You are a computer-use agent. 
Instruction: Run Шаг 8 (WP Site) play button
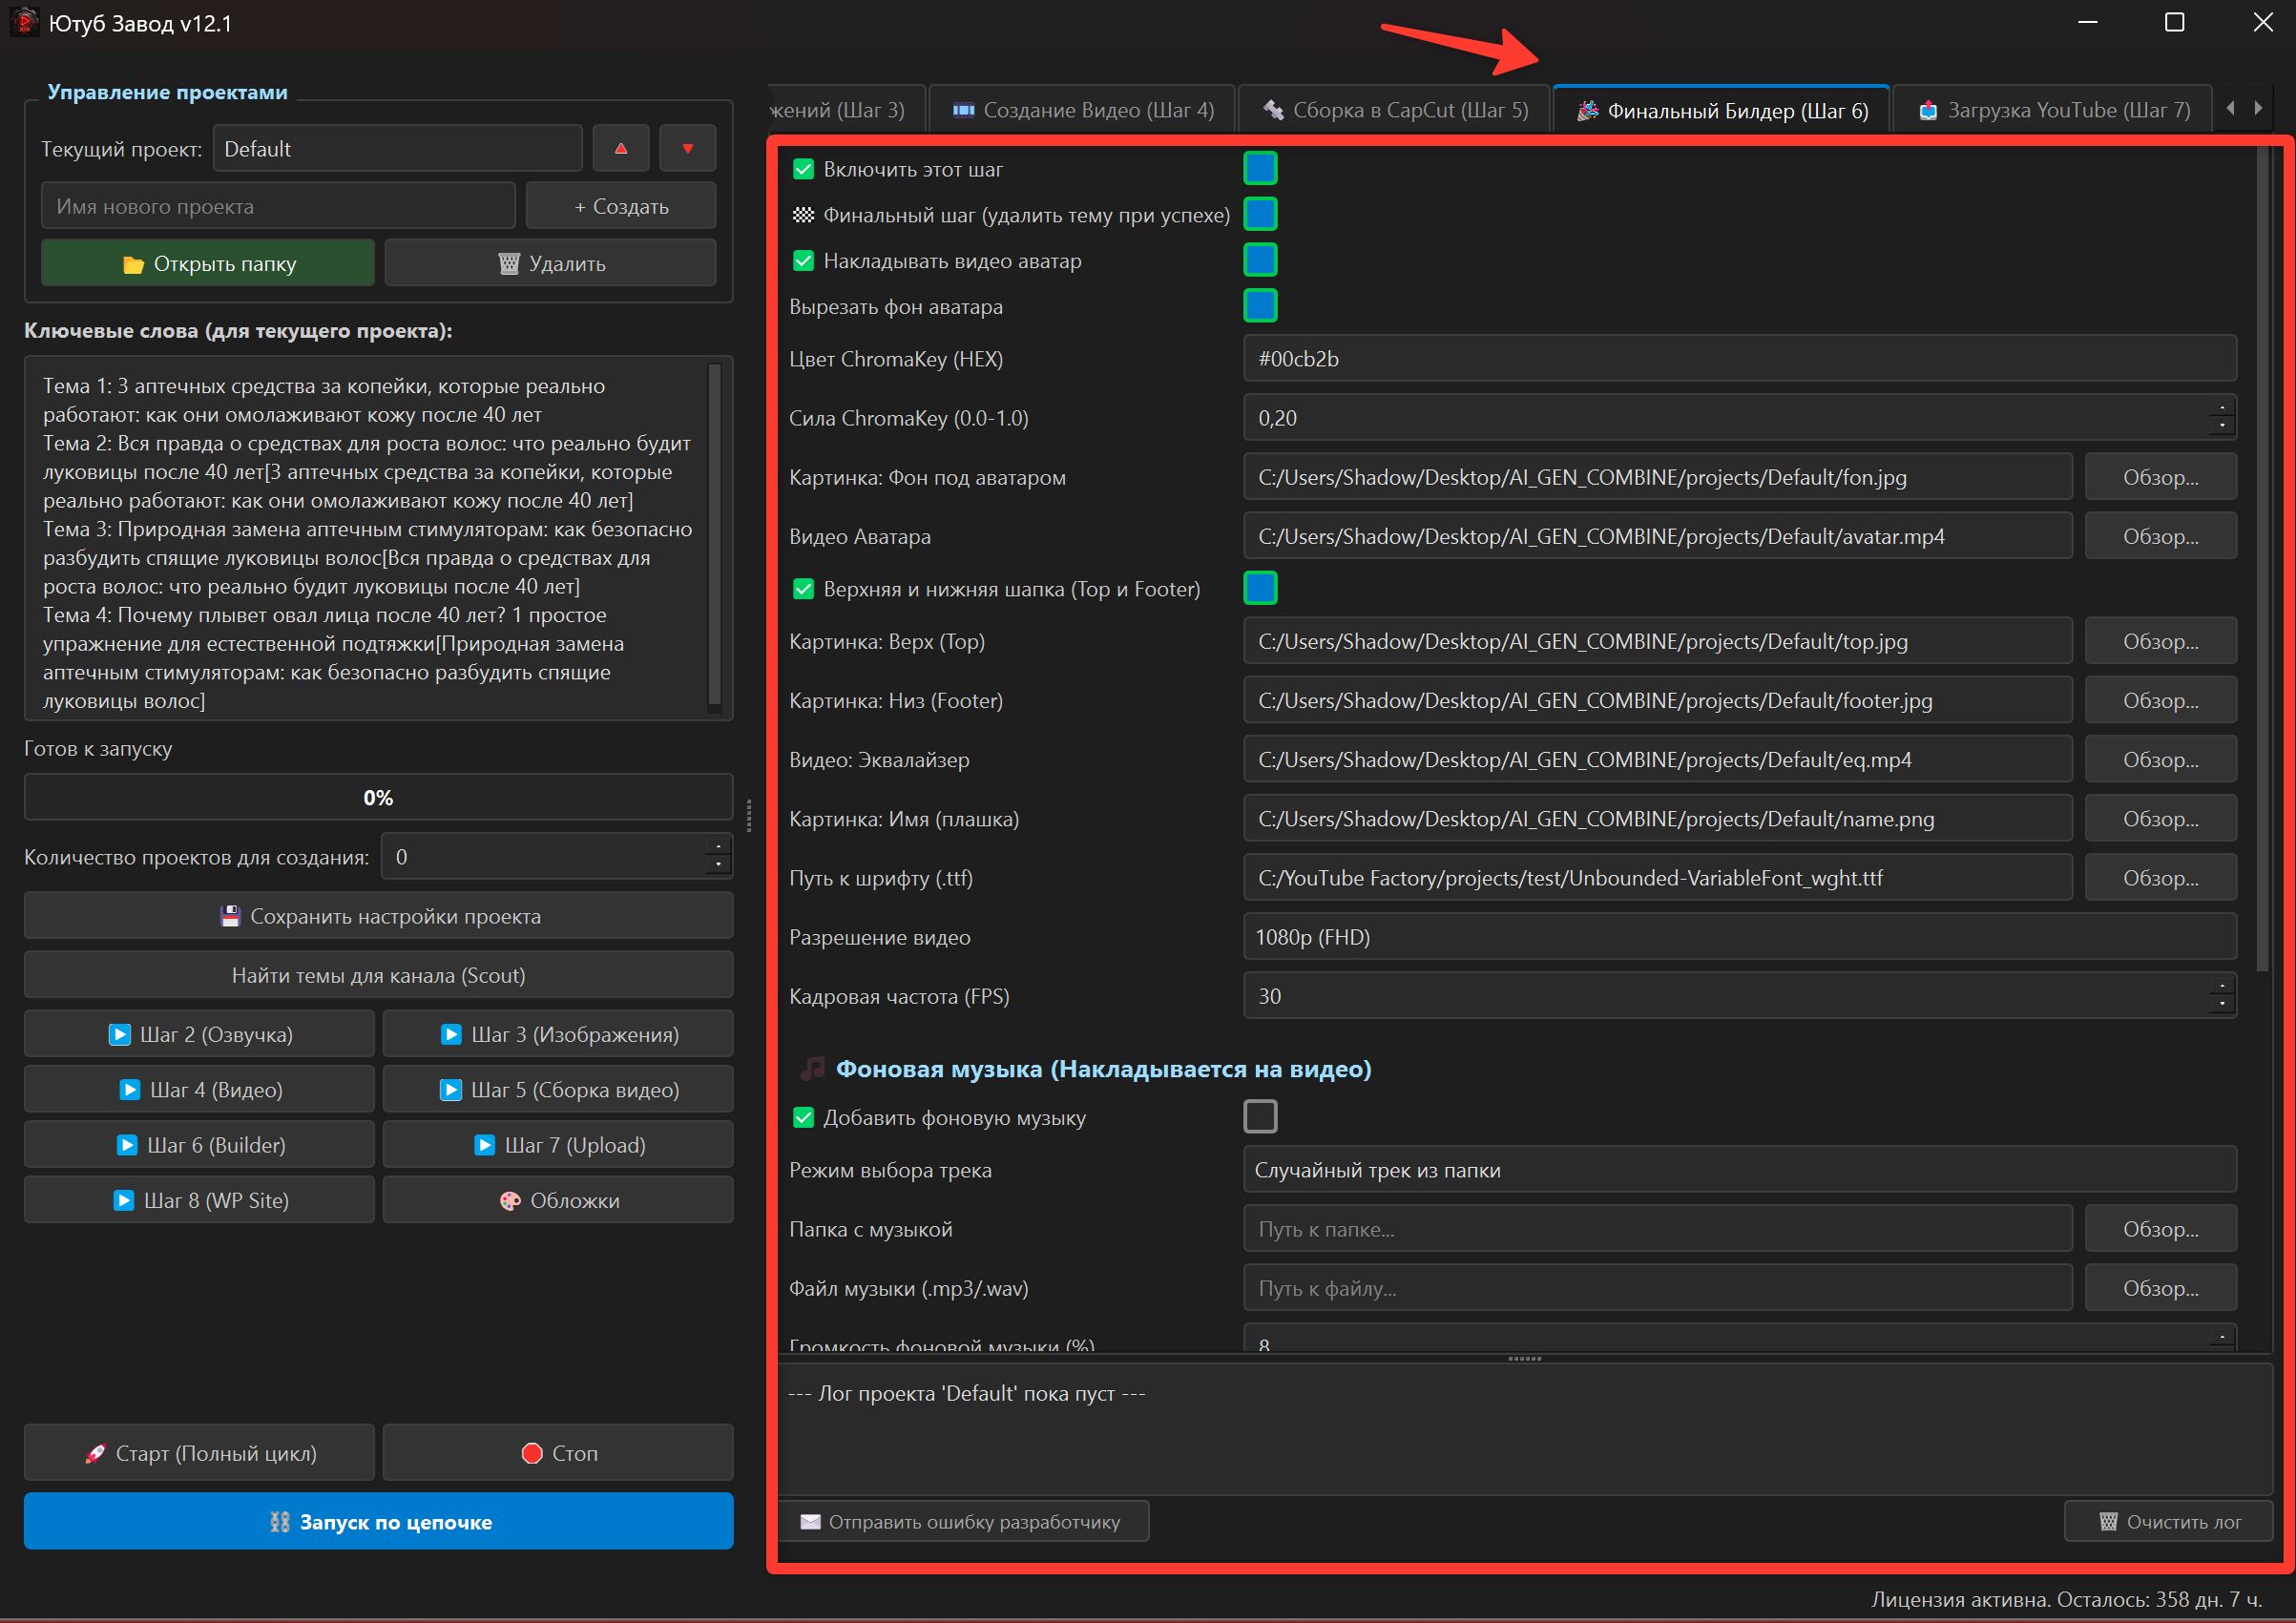coord(199,1199)
